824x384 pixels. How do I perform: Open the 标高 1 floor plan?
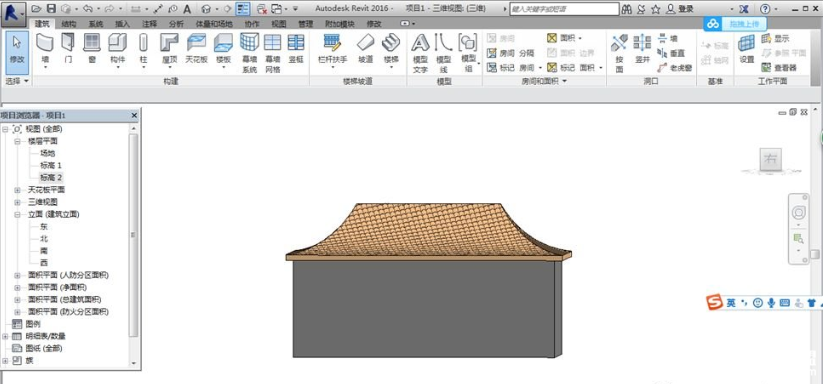(52, 165)
